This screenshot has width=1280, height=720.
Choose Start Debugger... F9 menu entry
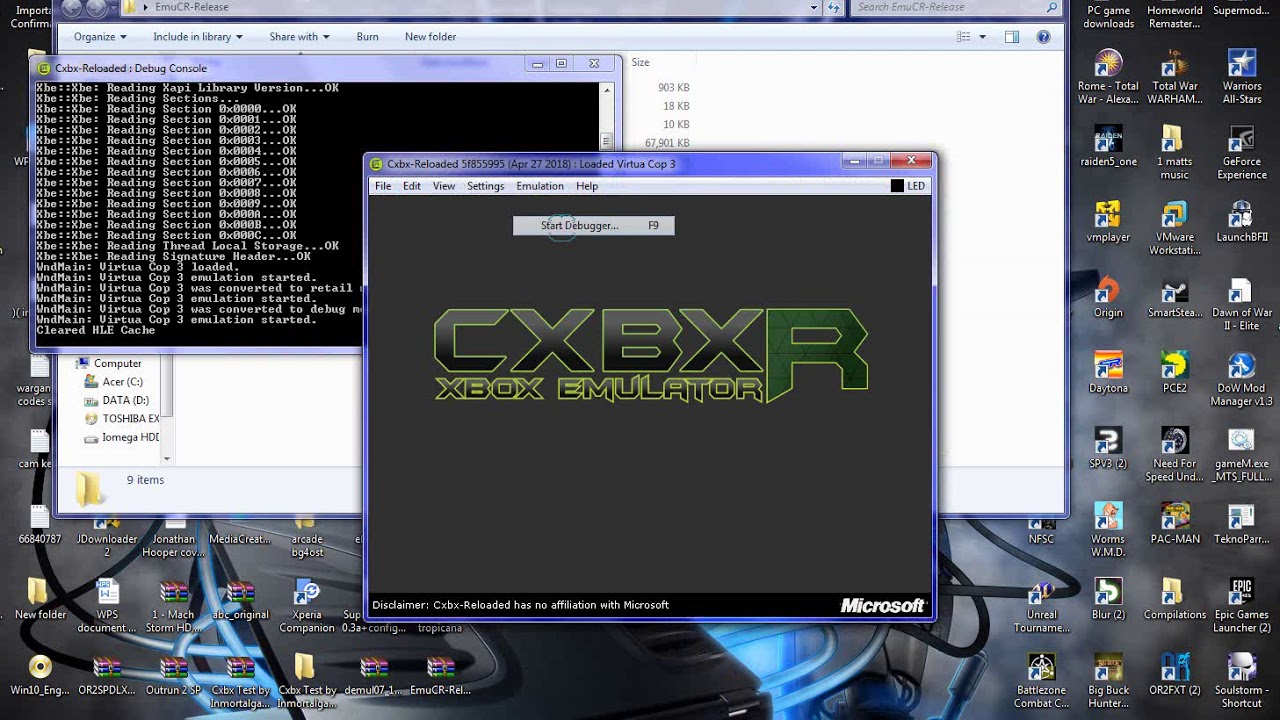(x=594, y=226)
